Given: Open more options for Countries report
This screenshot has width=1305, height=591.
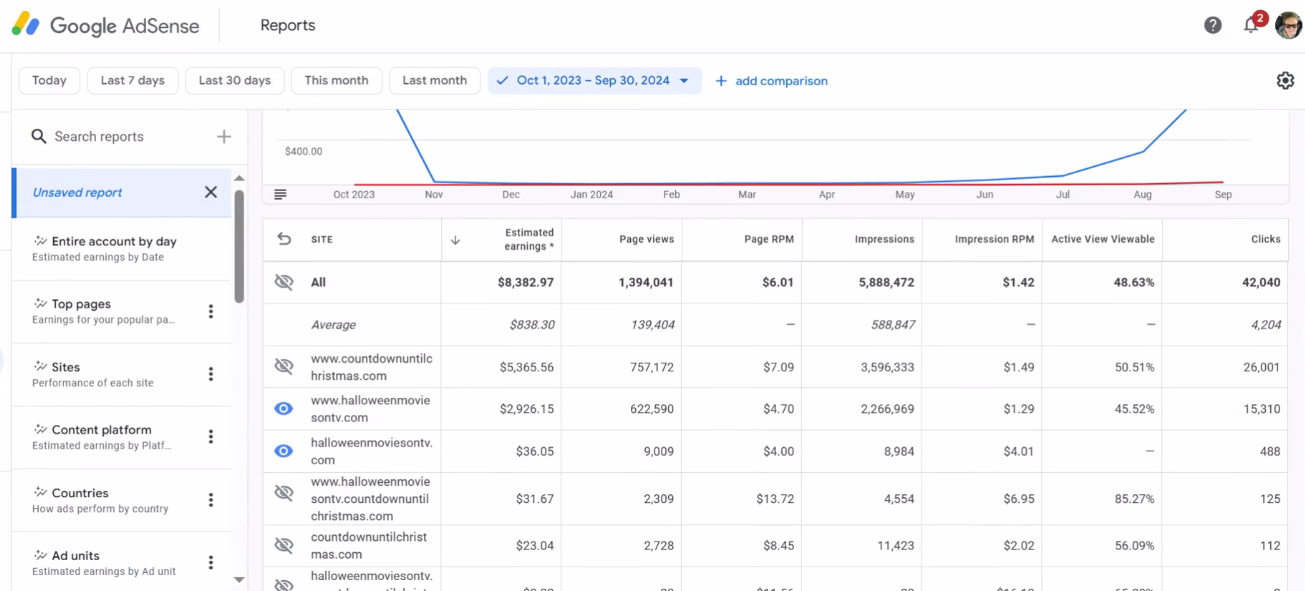Looking at the screenshot, I should pos(211,500).
